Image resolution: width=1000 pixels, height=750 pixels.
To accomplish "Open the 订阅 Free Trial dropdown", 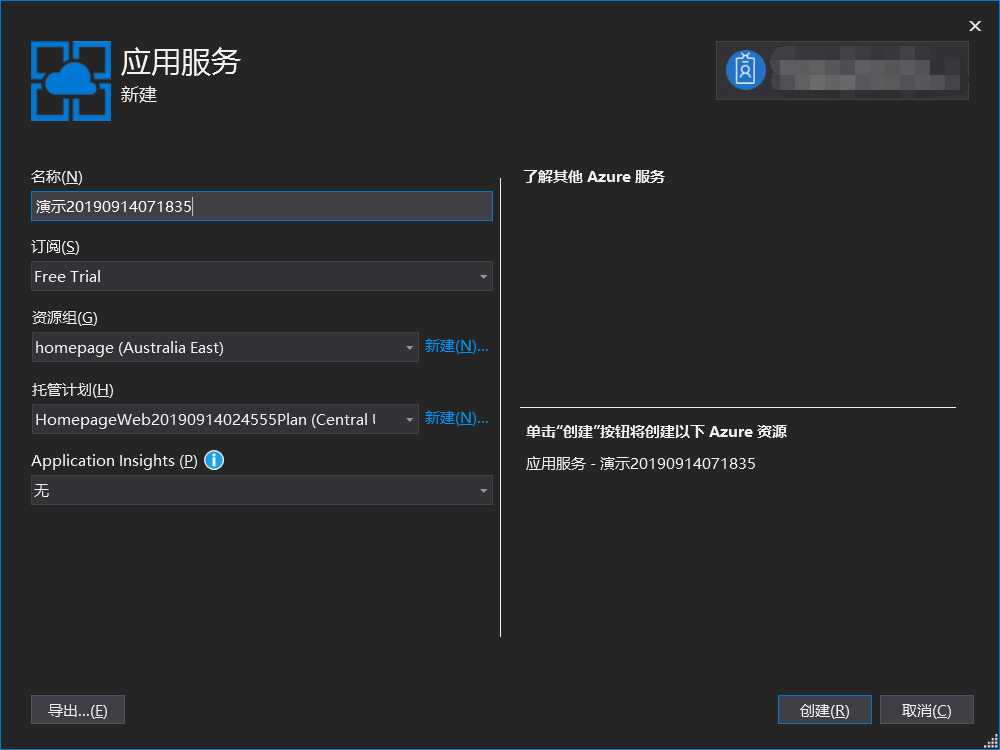I will pos(261,277).
